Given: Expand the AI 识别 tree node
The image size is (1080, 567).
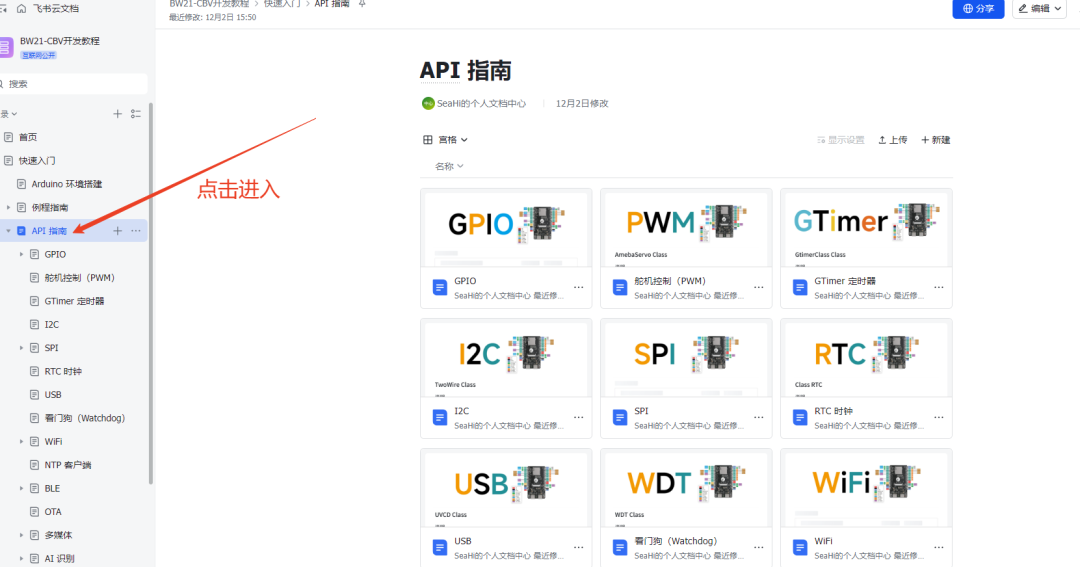Looking at the screenshot, I should tap(21, 559).
